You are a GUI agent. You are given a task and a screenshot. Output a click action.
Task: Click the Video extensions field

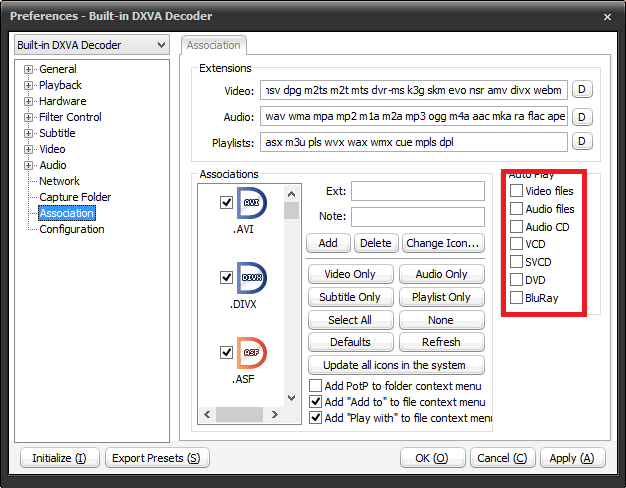click(x=414, y=90)
